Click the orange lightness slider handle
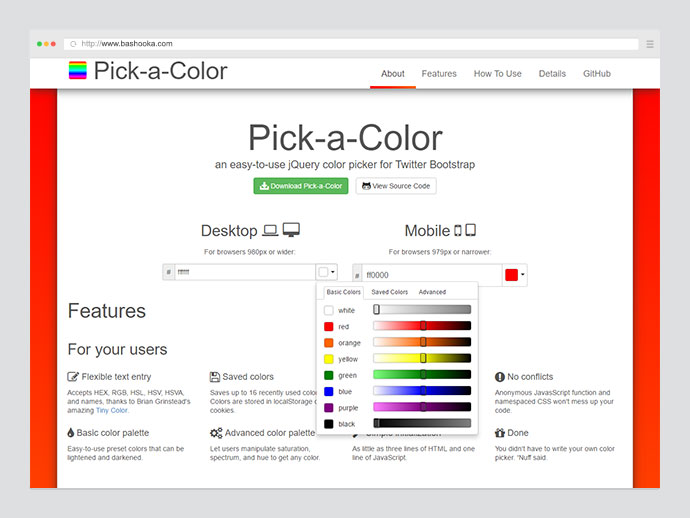690x518 pixels. pyautogui.click(x=423, y=342)
